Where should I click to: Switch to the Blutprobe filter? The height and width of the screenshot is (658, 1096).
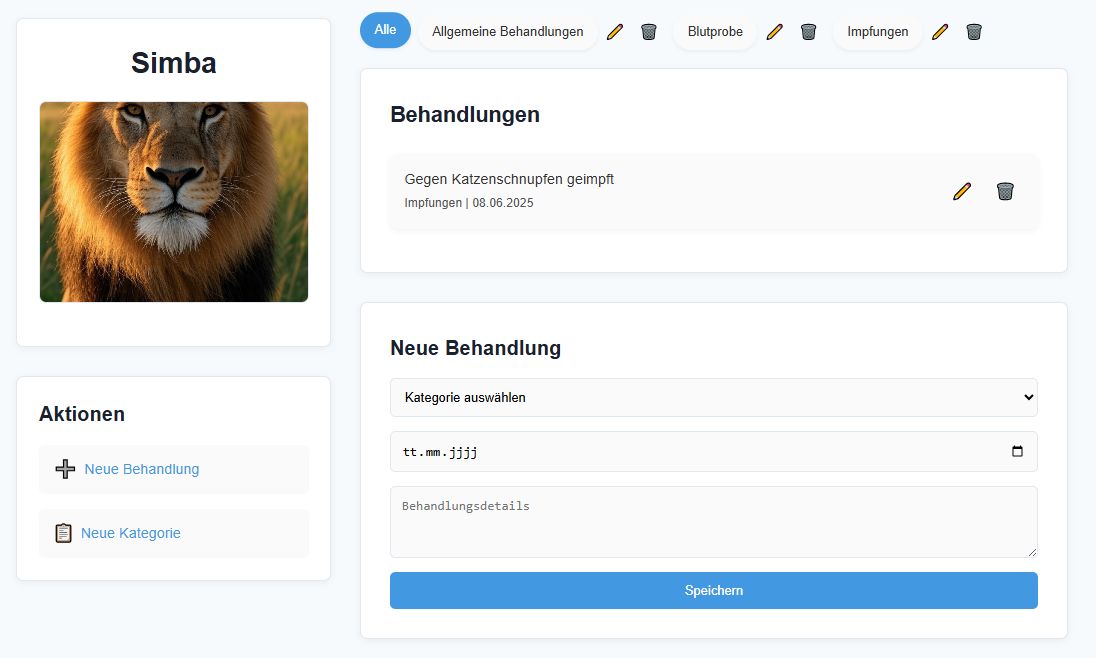point(715,32)
